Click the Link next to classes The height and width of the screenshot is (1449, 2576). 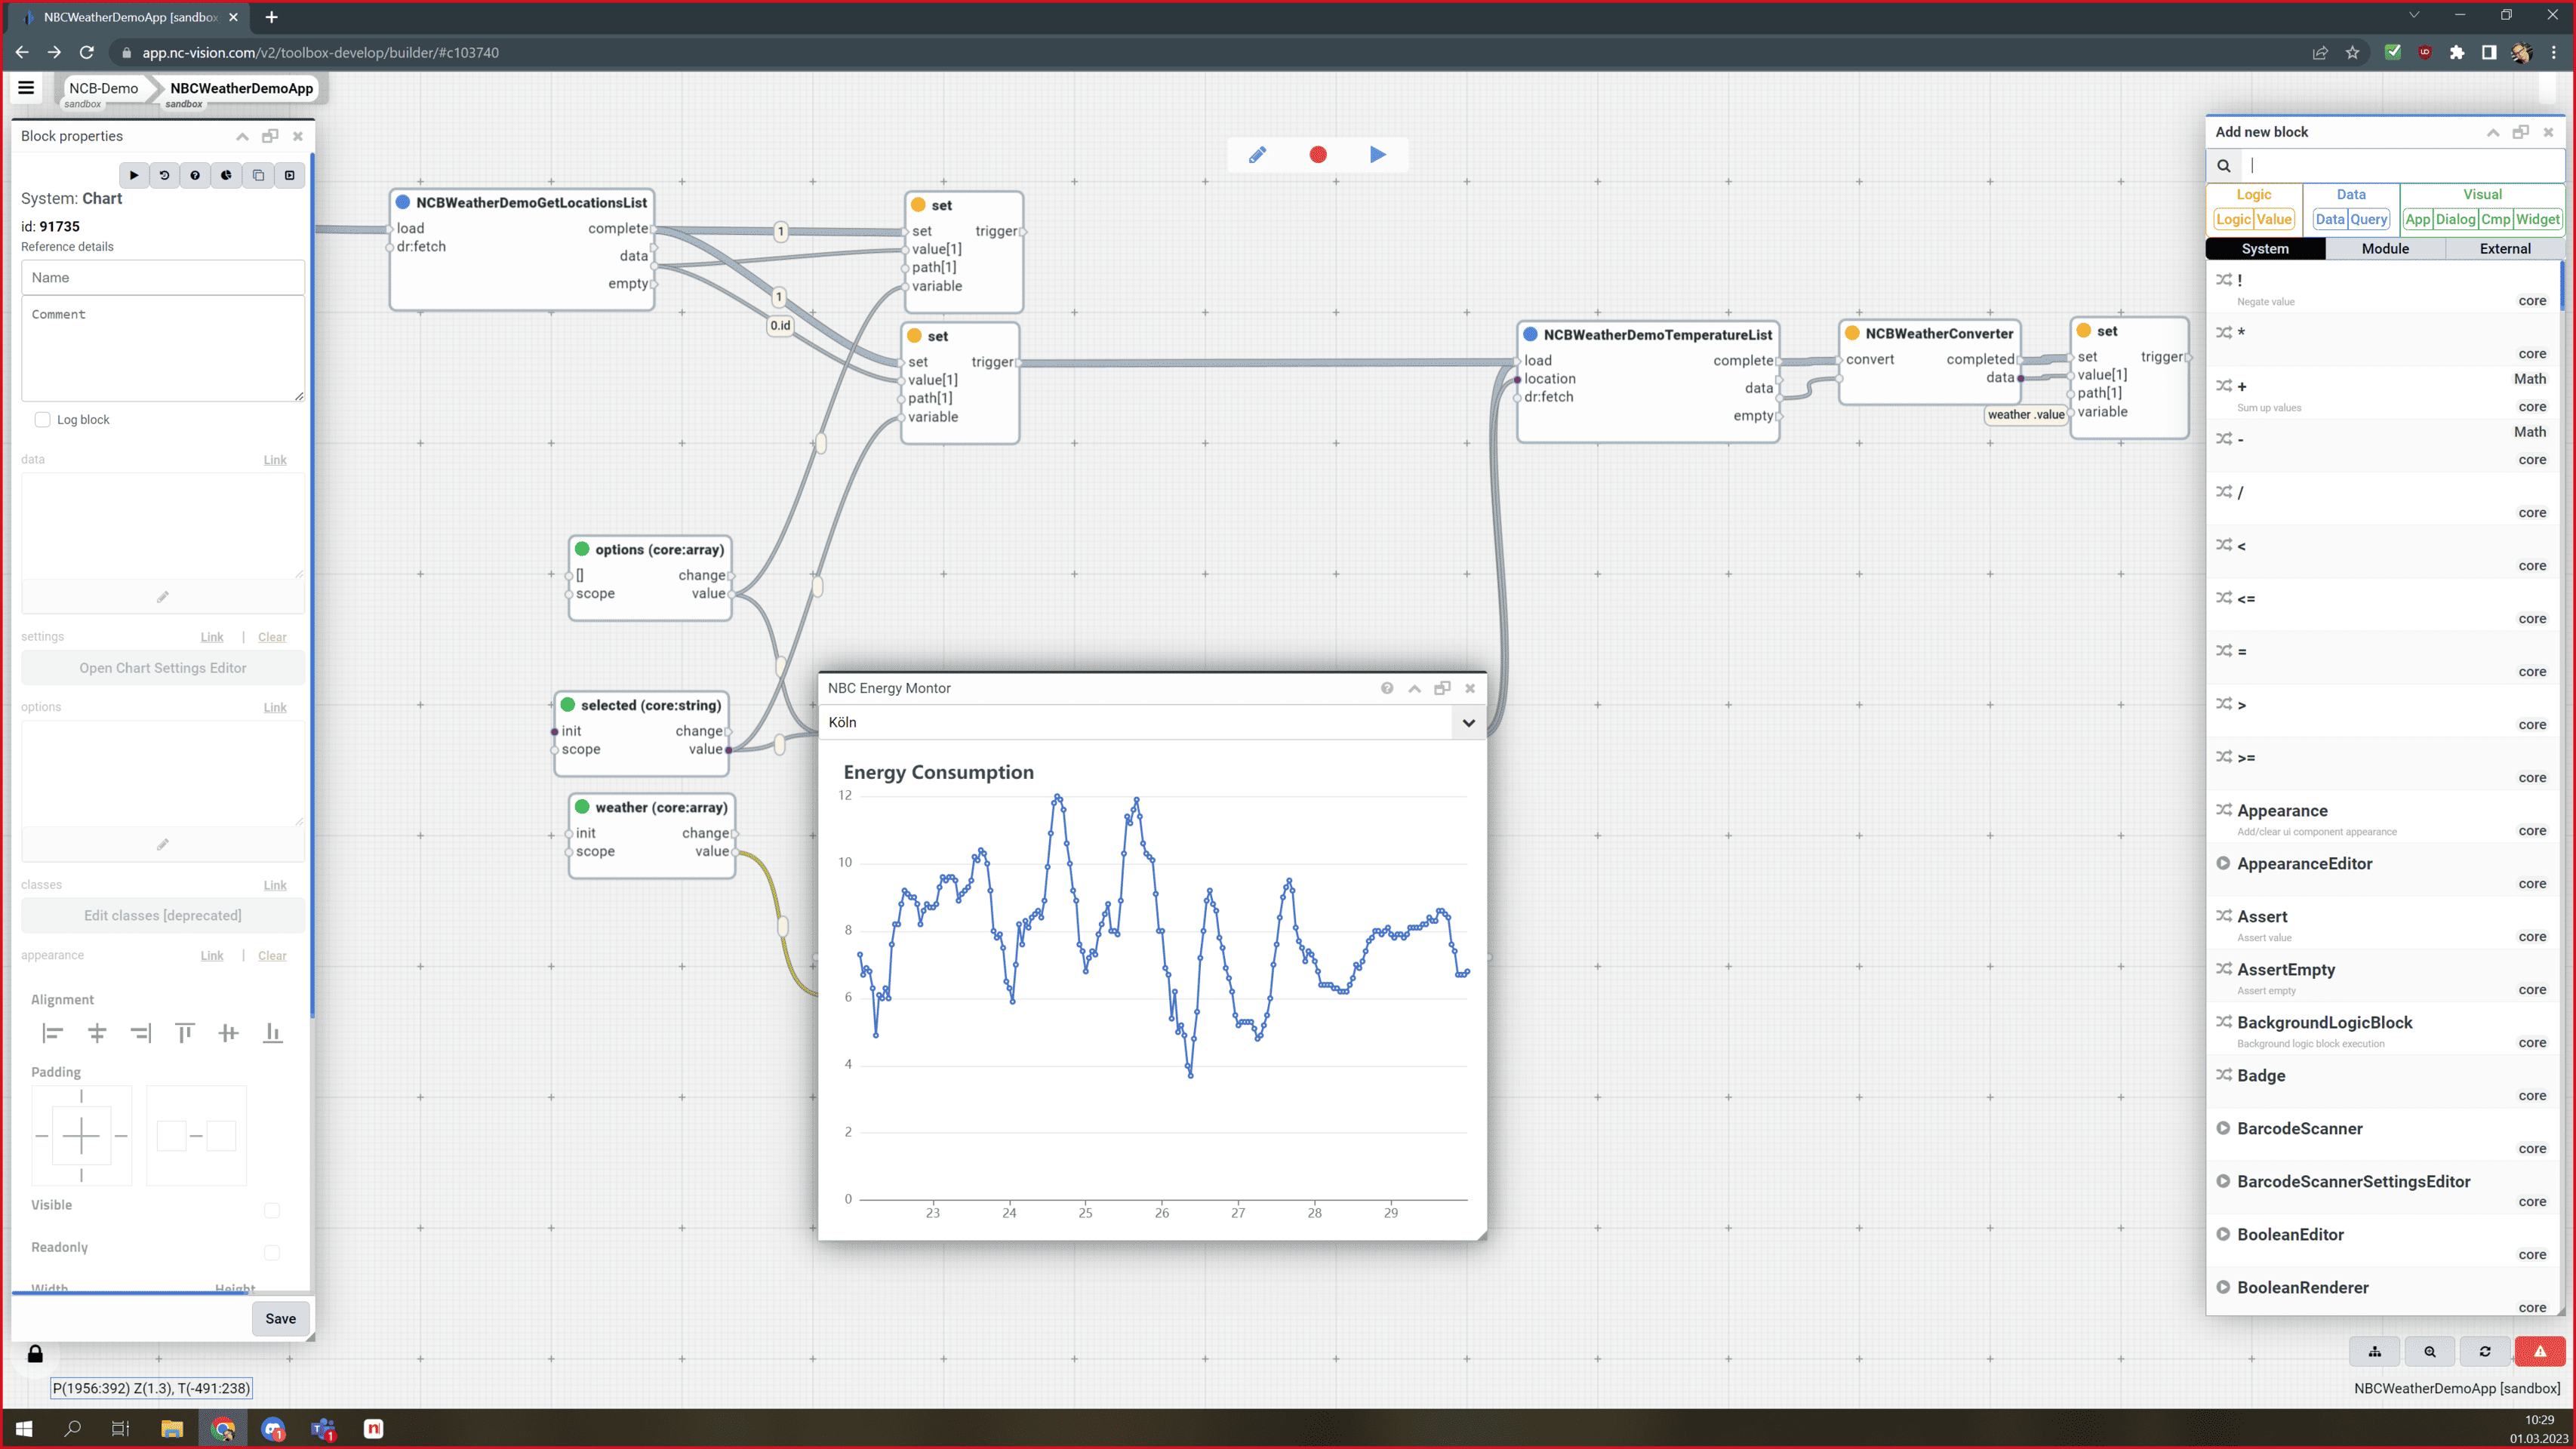pyautogui.click(x=275, y=885)
